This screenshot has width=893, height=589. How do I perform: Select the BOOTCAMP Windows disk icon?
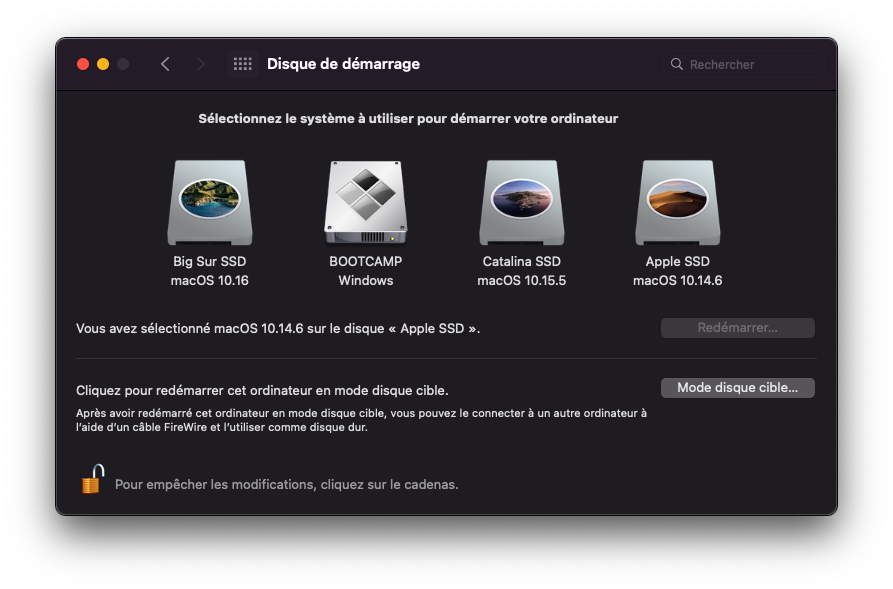[366, 202]
